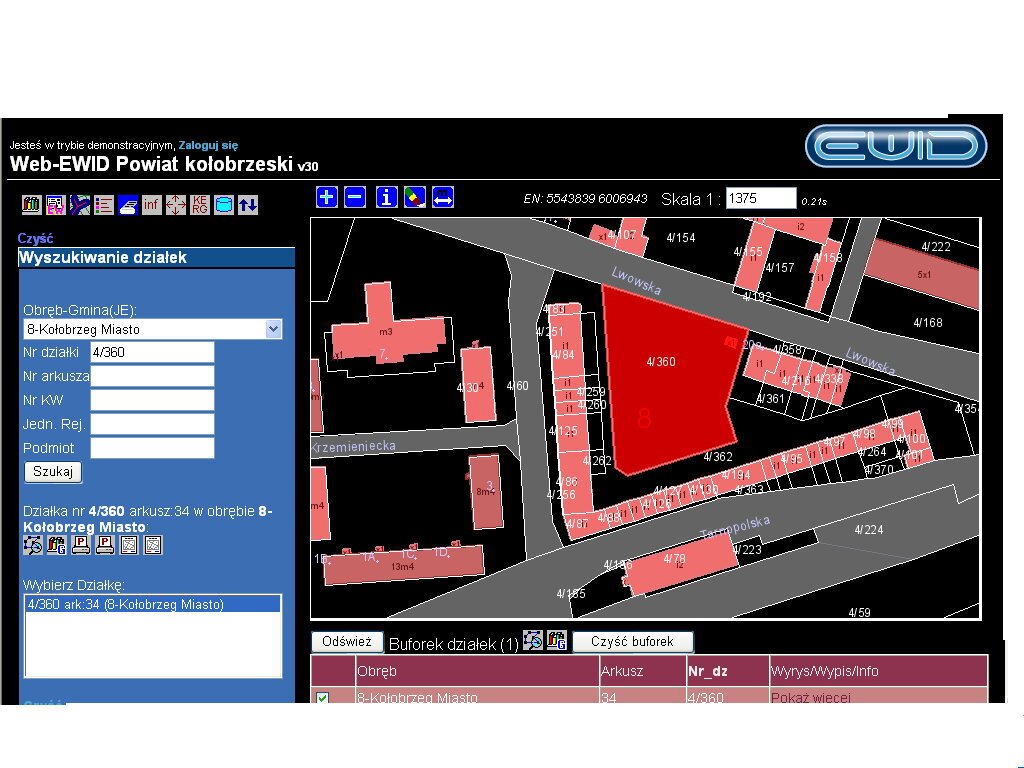Viewport: 1024px width, 768px height.
Task: Focus the 'Jedn. Rej.' input field
Action: pyautogui.click(x=152, y=424)
